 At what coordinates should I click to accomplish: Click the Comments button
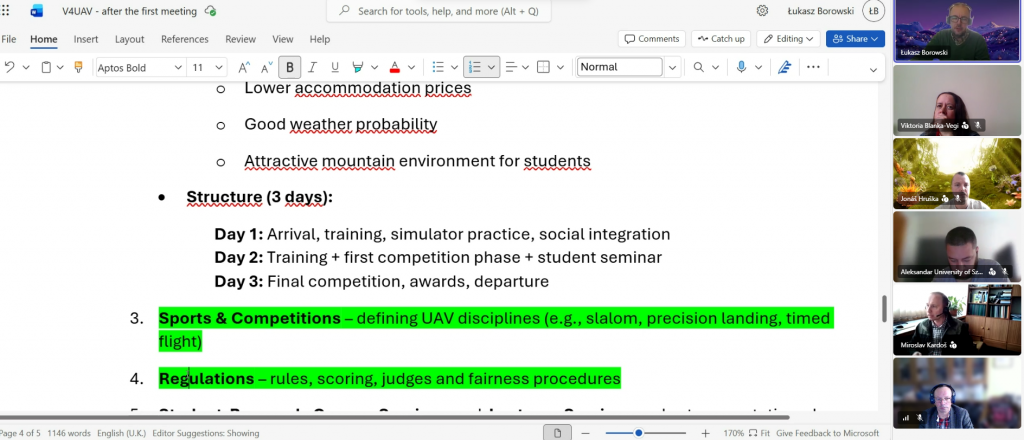[651, 39]
